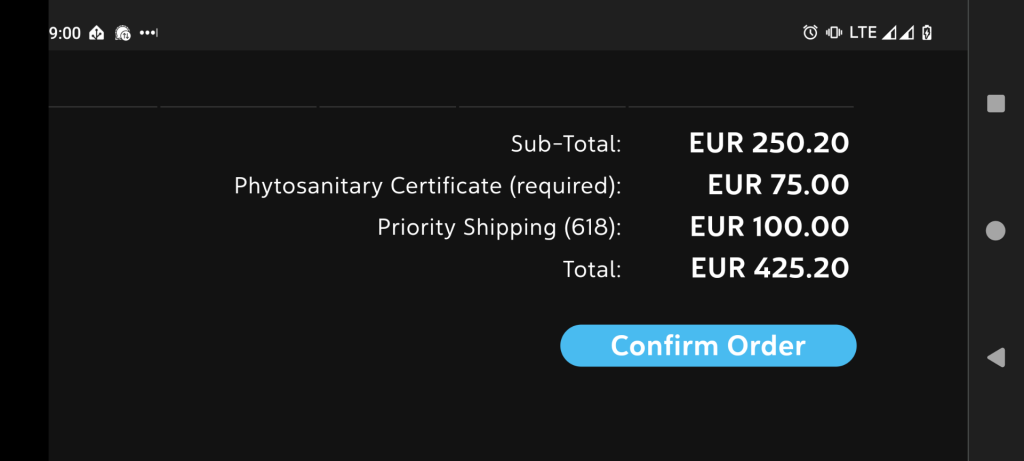Tap the Confirm Order button
This screenshot has height=461, width=1024.
(x=708, y=345)
